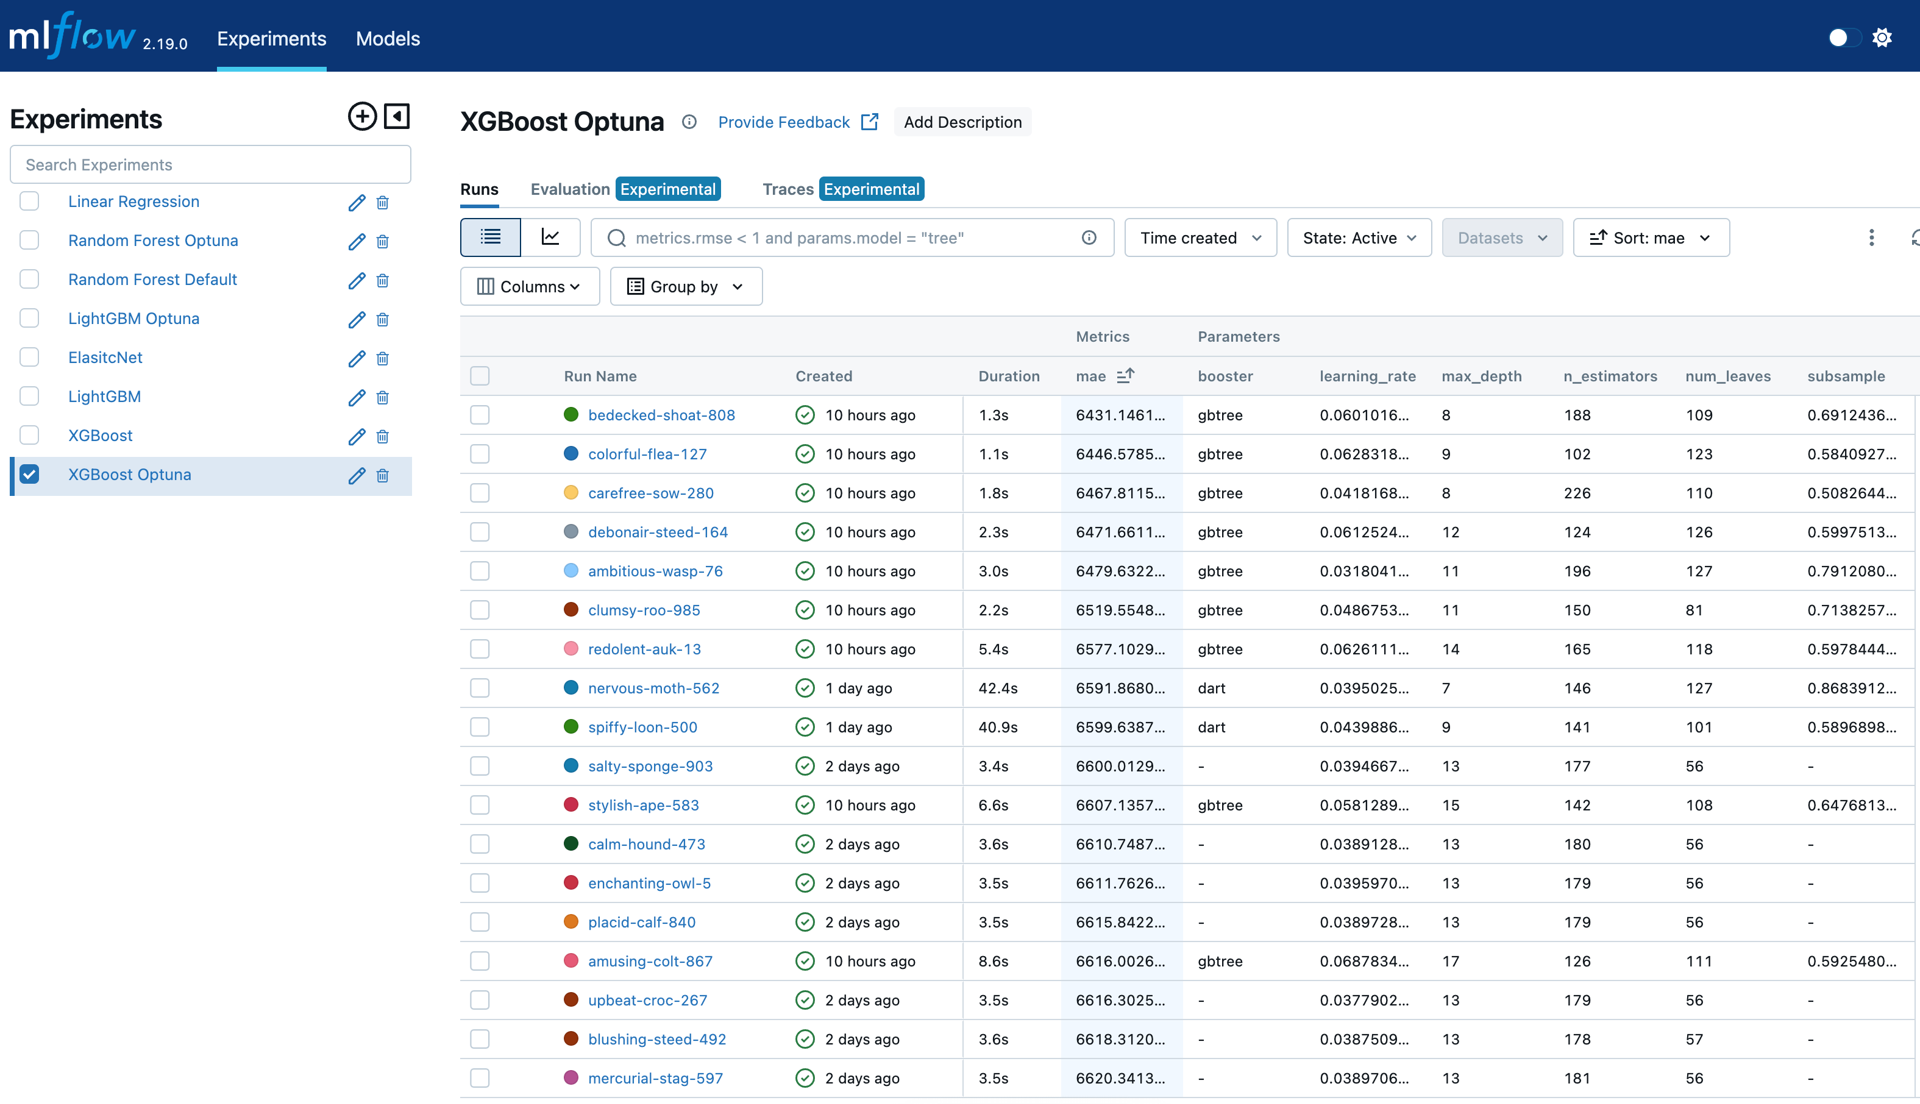
Task: Collapse the experiments sidebar panel
Action: 397,116
